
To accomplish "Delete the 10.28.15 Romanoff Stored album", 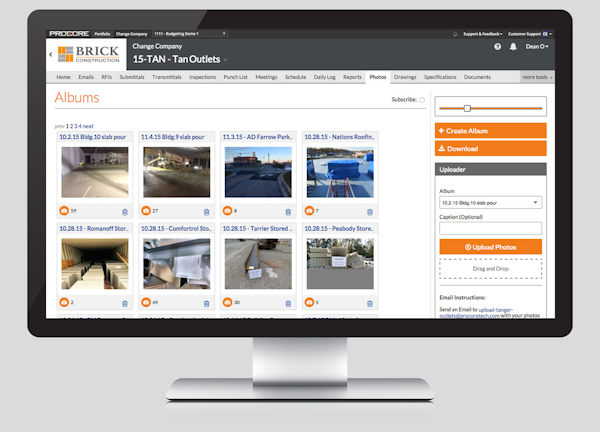I will coord(125,303).
